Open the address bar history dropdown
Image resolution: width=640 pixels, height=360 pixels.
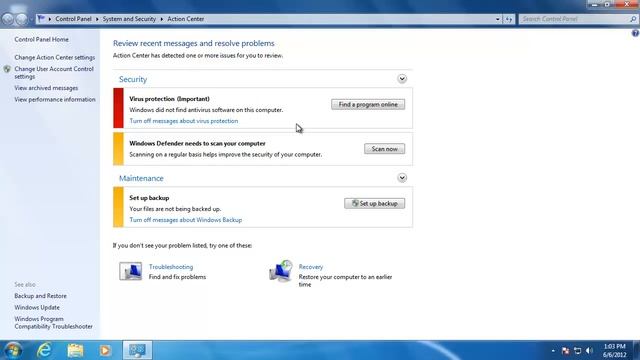coord(498,19)
